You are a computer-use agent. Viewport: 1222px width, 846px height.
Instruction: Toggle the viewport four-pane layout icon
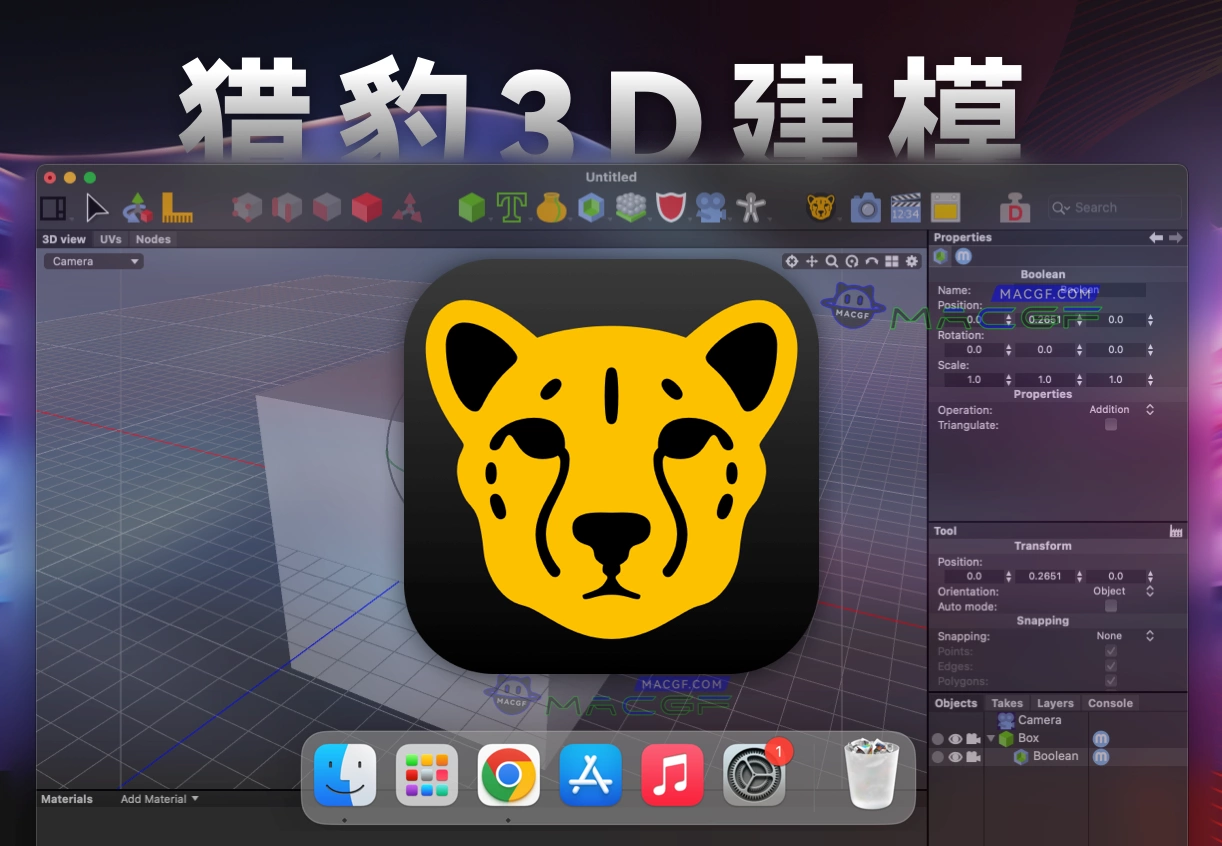click(x=892, y=261)
